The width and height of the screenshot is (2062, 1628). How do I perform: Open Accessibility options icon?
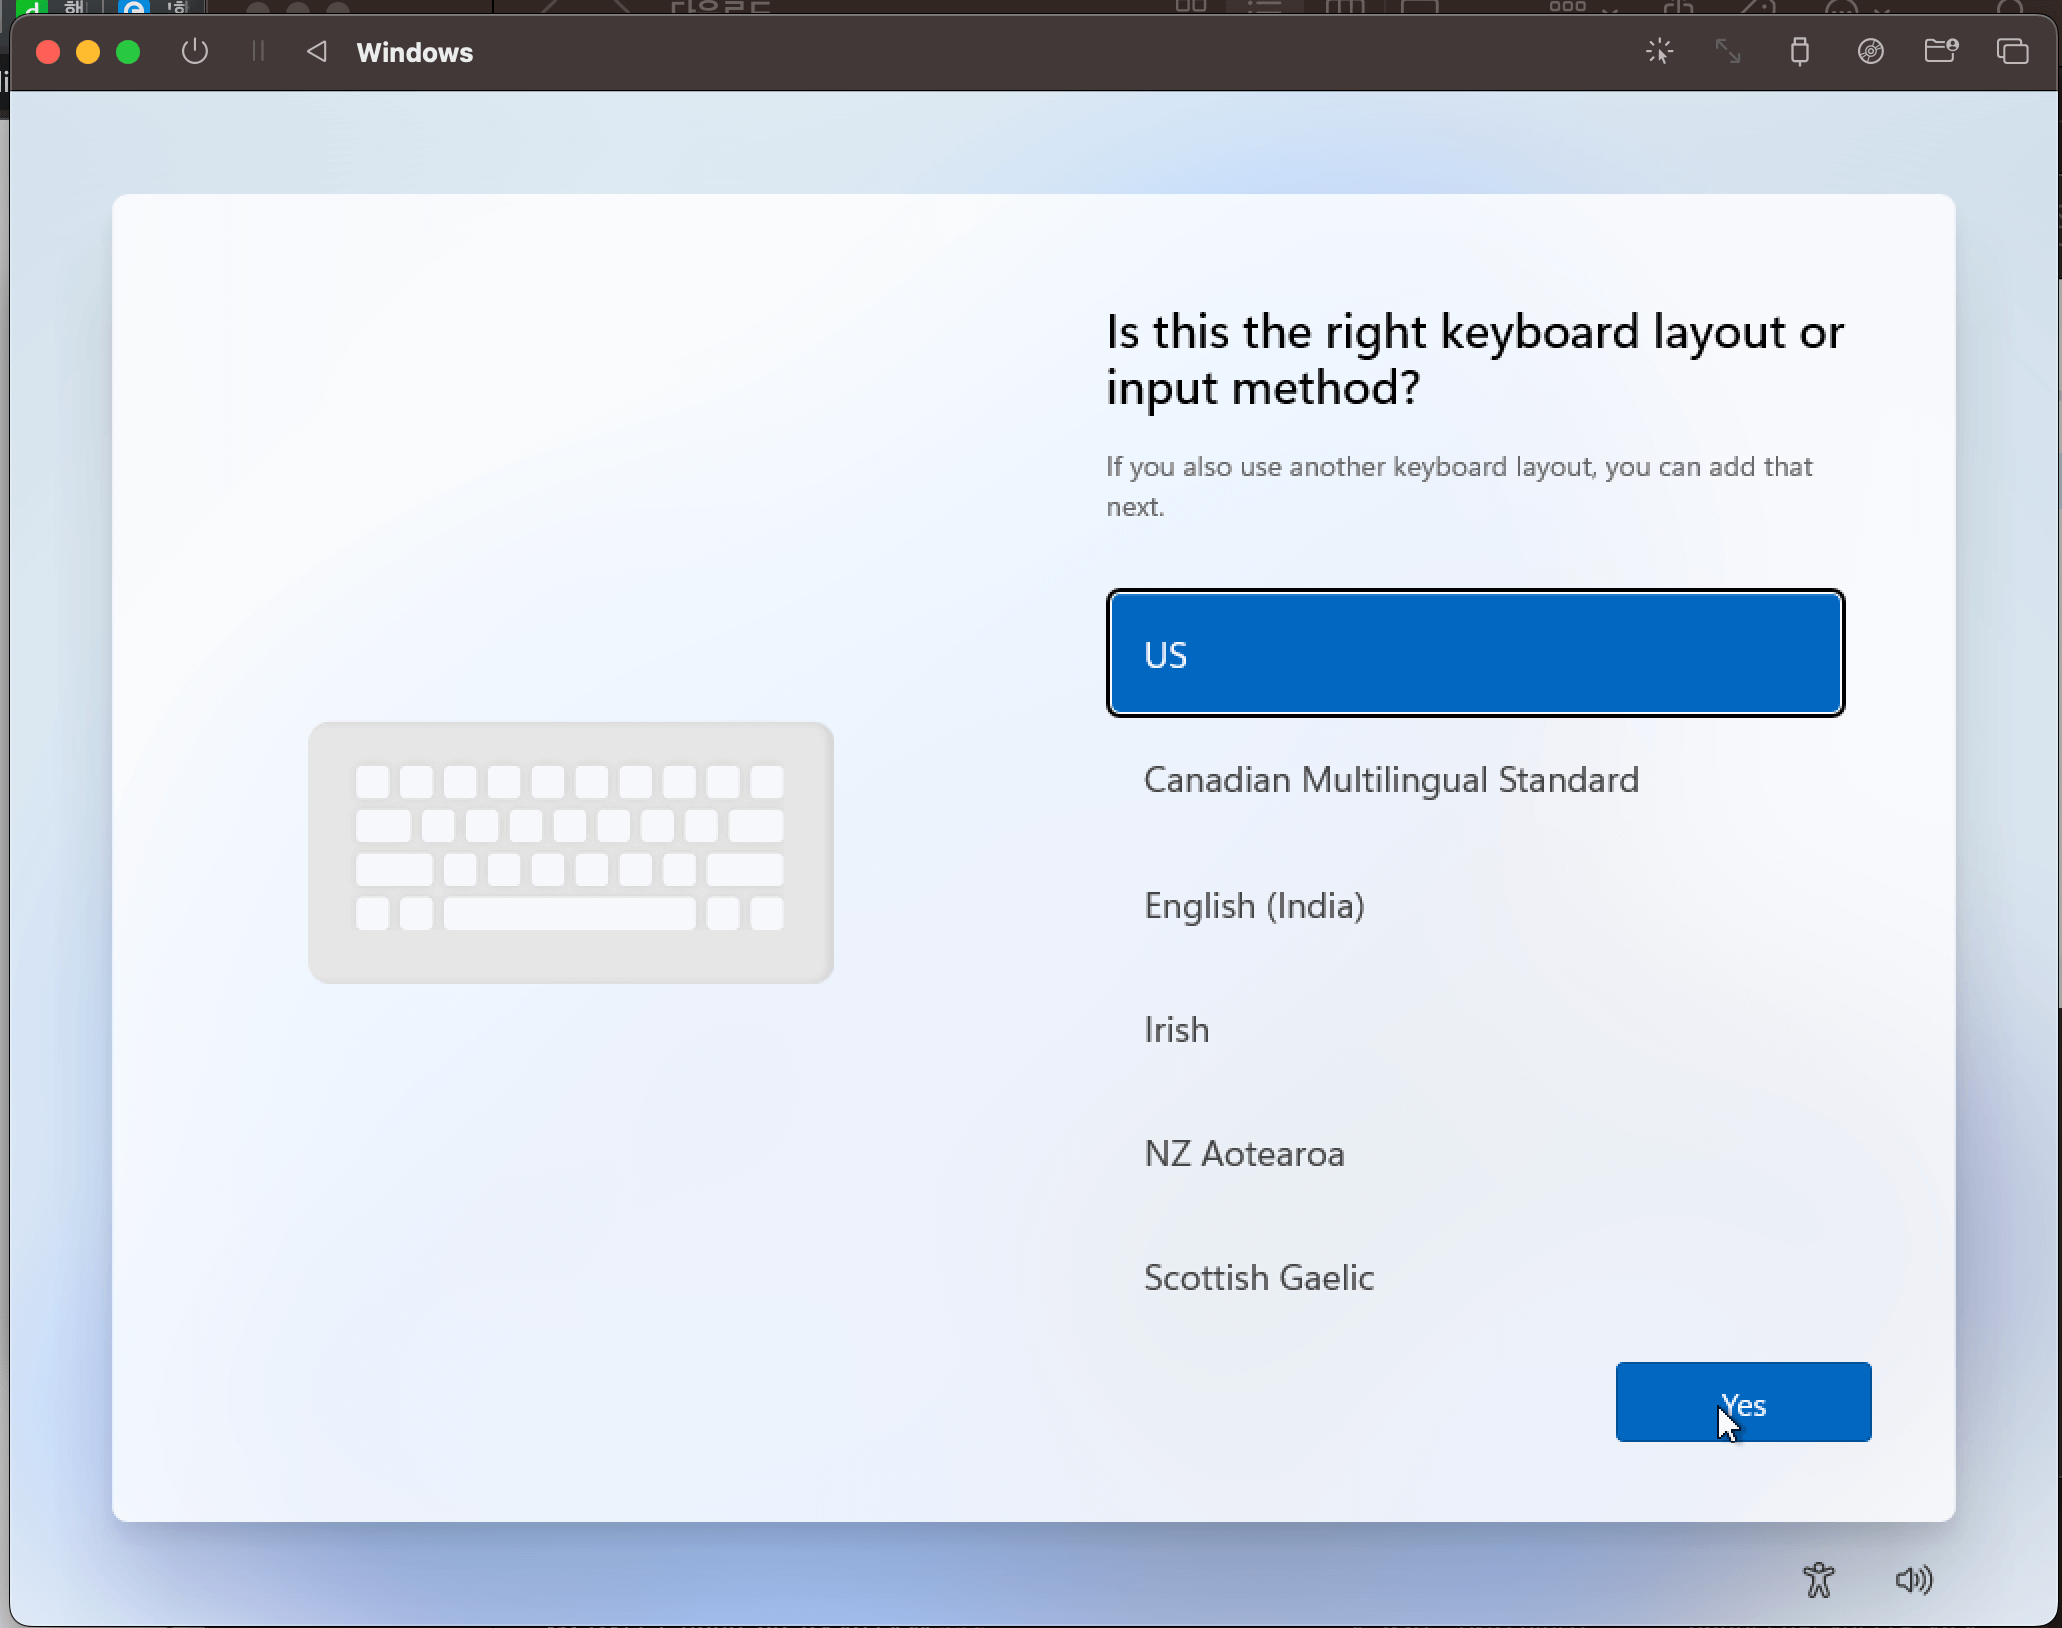[1819, 1580]
